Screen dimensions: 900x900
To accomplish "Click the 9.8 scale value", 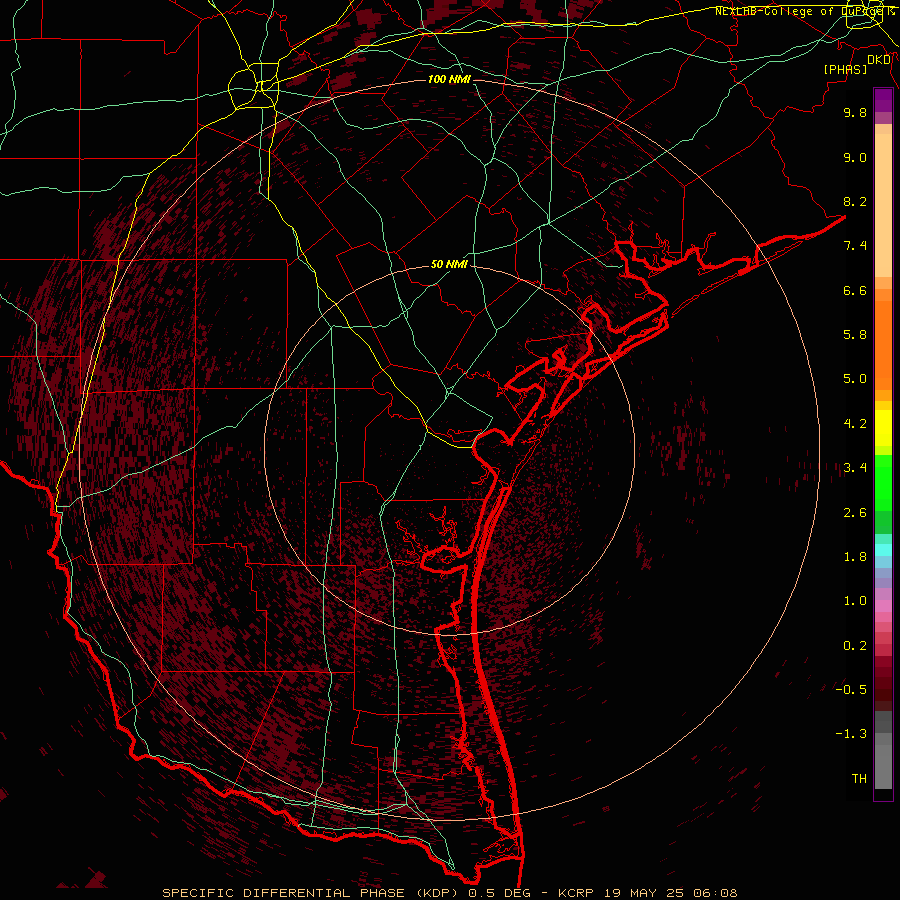I will tap(855, 112).
